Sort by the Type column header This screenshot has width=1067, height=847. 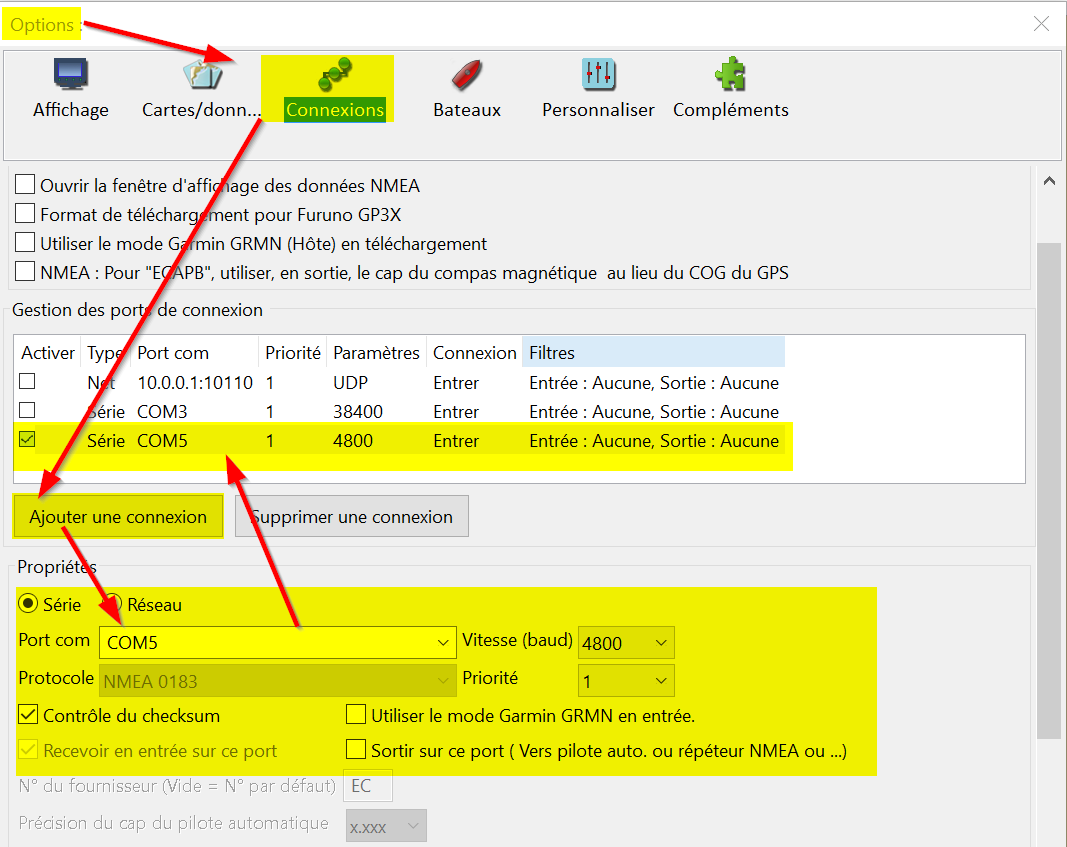pos(105,353)
